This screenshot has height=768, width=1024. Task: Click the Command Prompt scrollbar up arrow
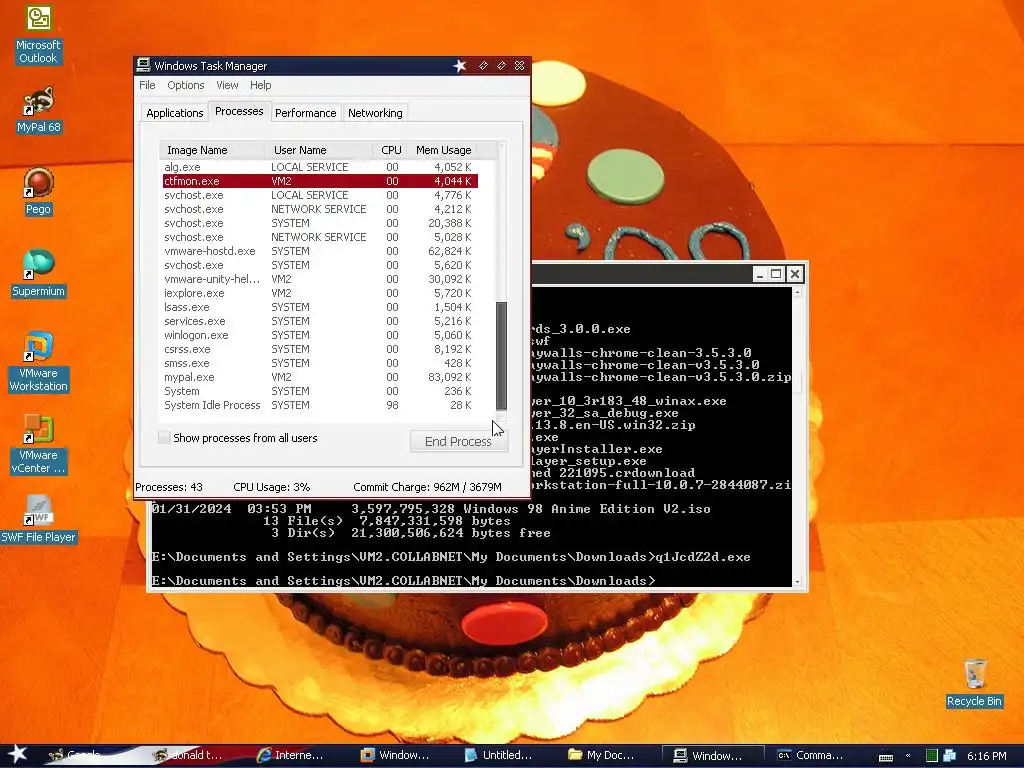tap(797, 293)
